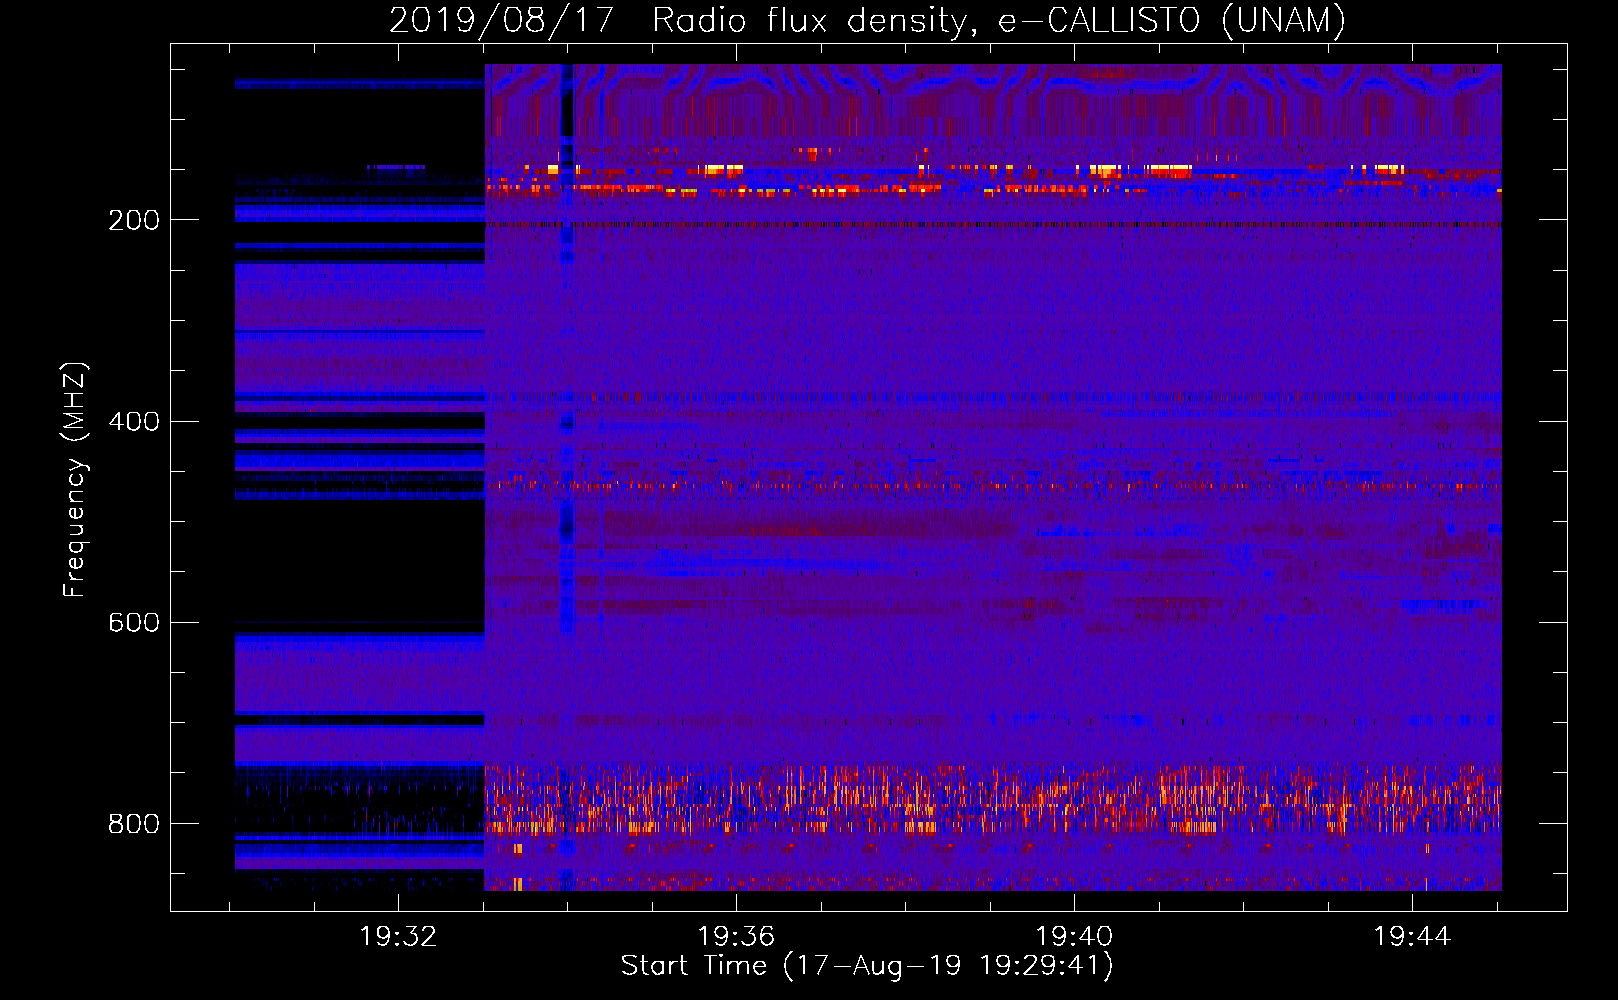Image resolution: width=1618 pixels, height=1000 pixels.
Task: Click the 'Start Time (17-Aug-19 19:29:41)' label
Action: click(x=867, y=966)
